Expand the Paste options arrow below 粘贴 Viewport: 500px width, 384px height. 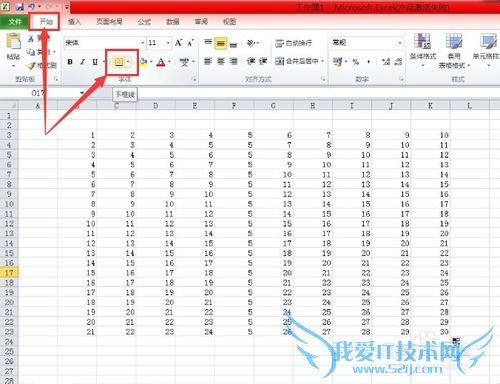click(x=13, y=66)
